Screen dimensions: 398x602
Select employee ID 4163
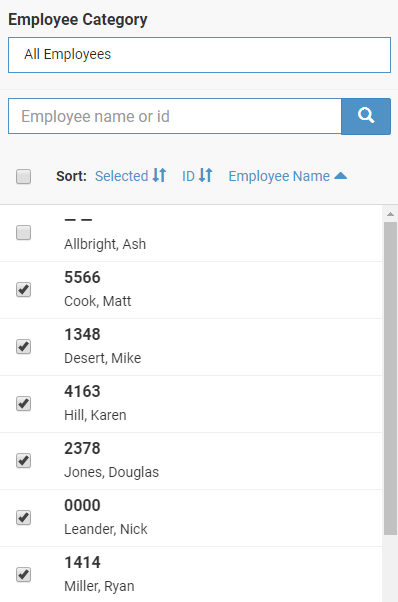tap(82, 391)
